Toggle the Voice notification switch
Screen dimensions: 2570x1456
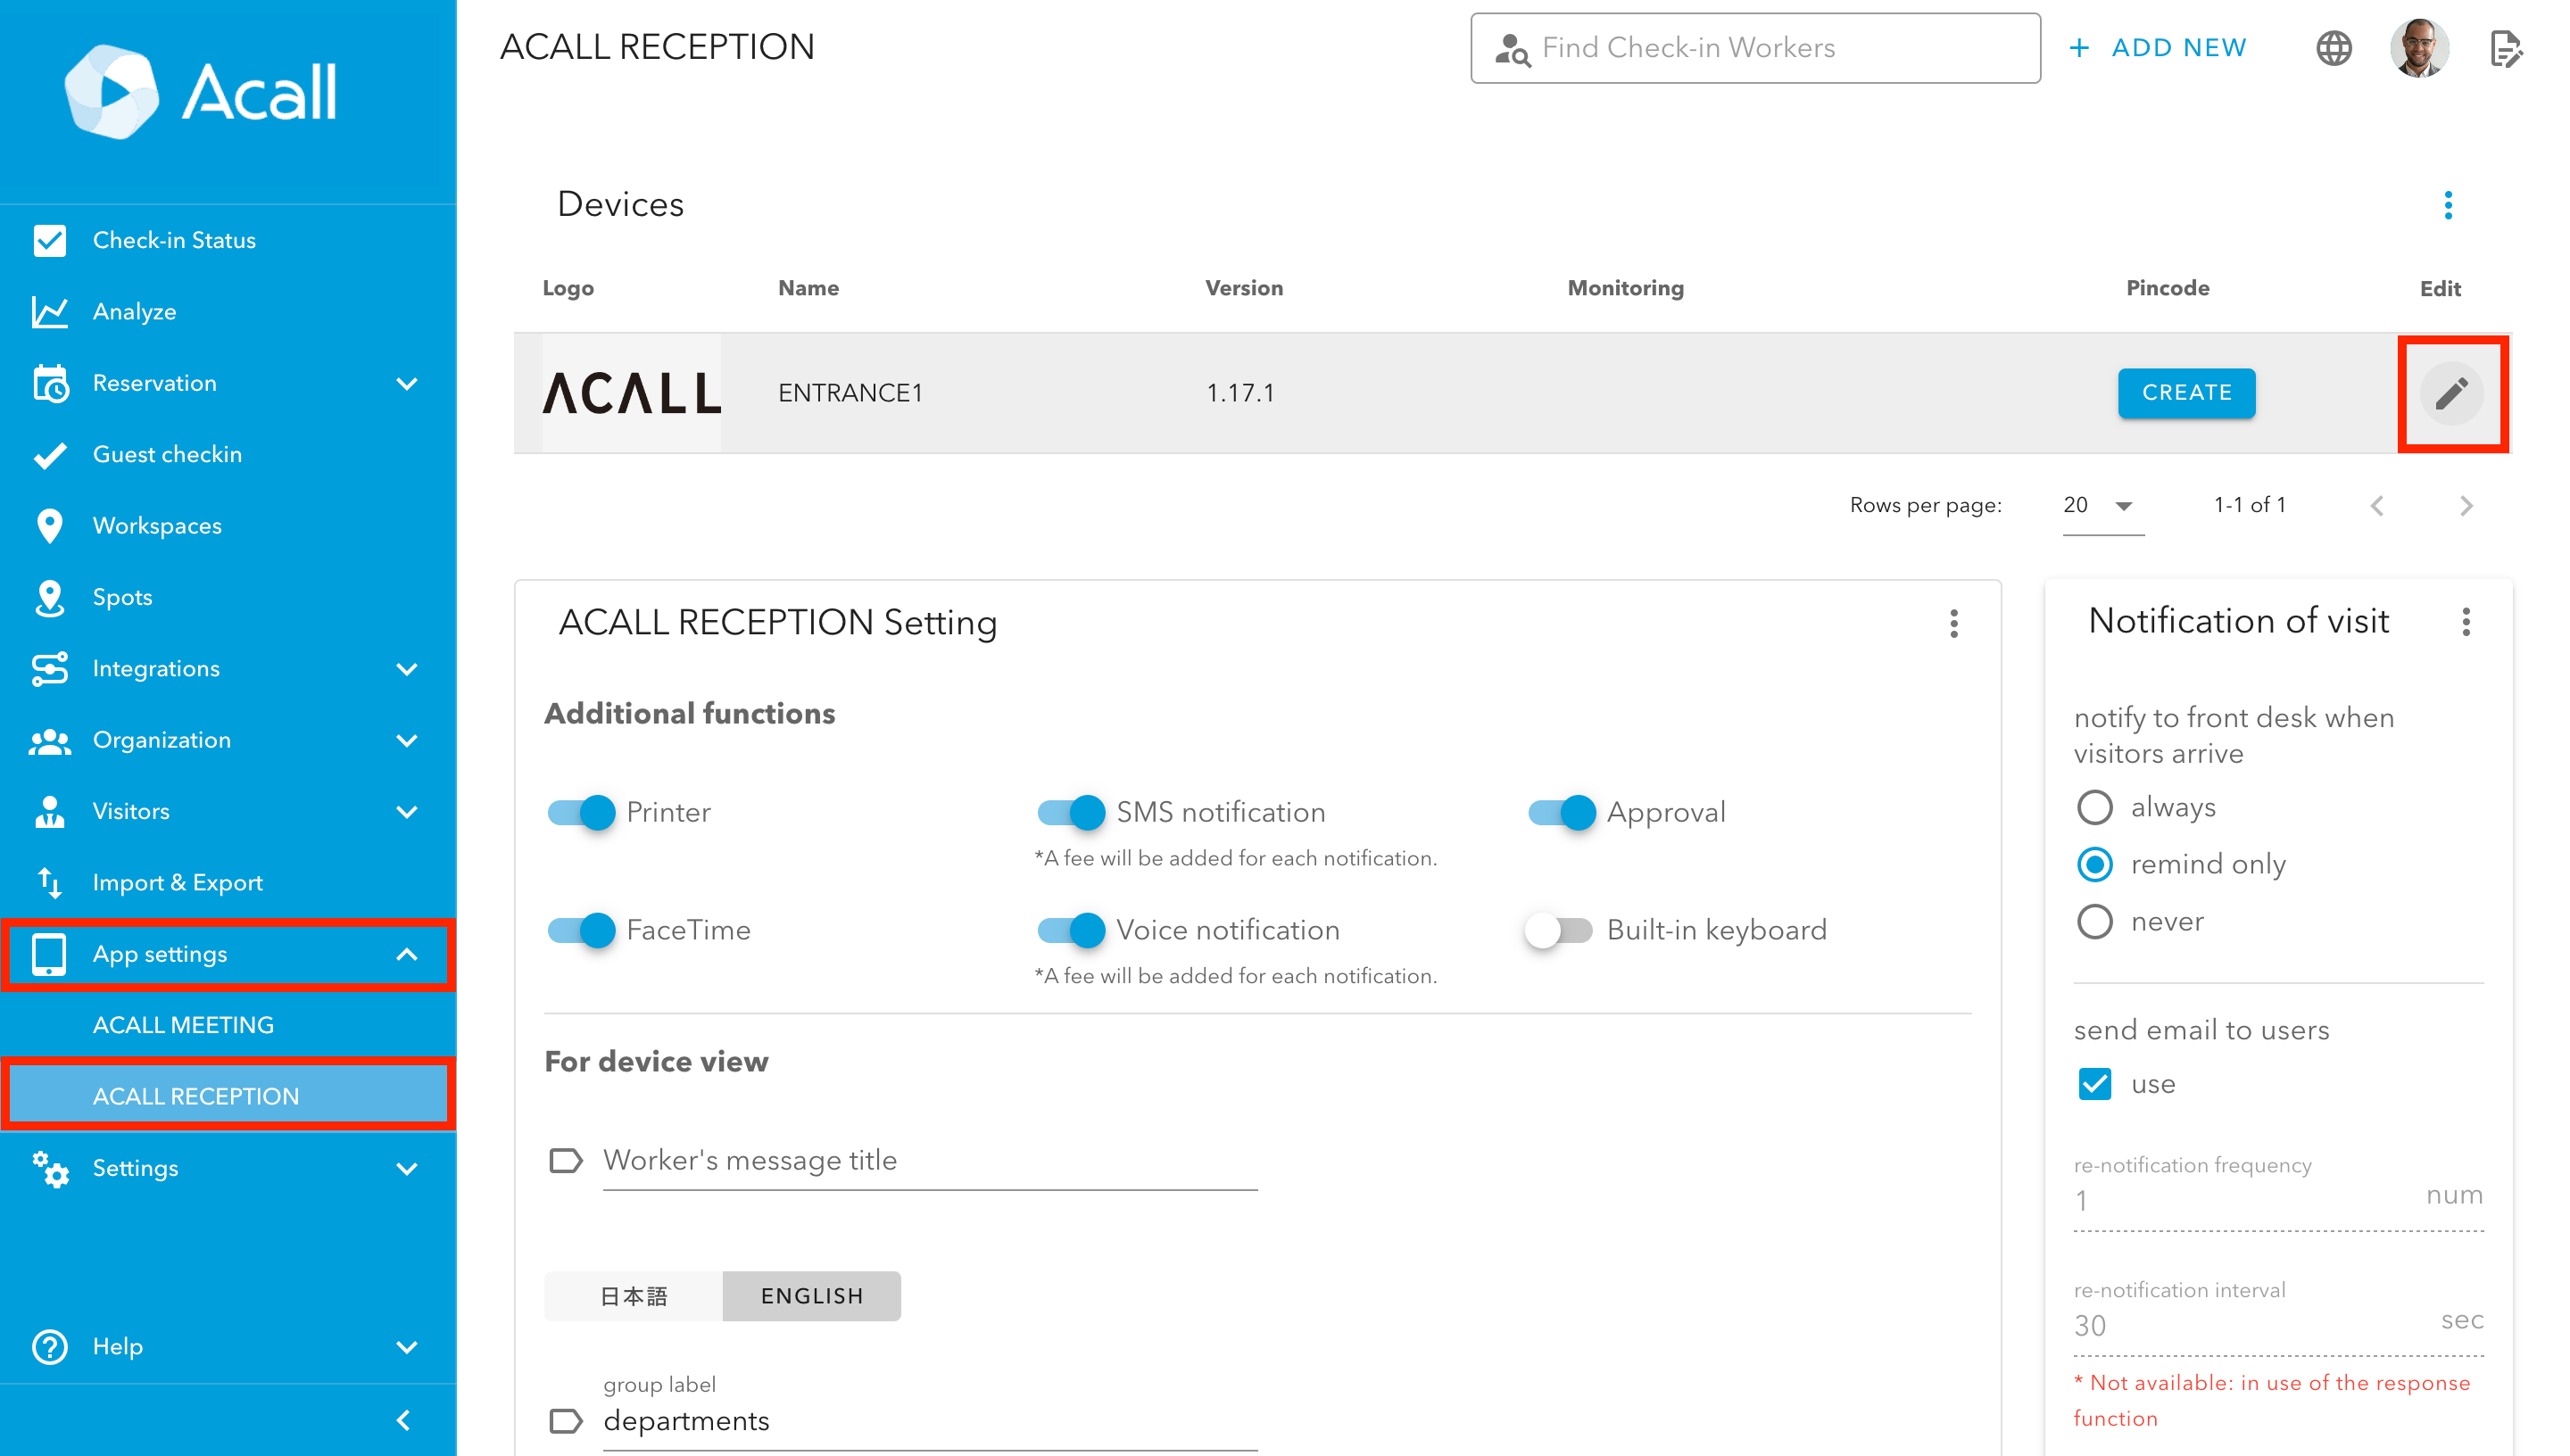[x=1071, y=930]
